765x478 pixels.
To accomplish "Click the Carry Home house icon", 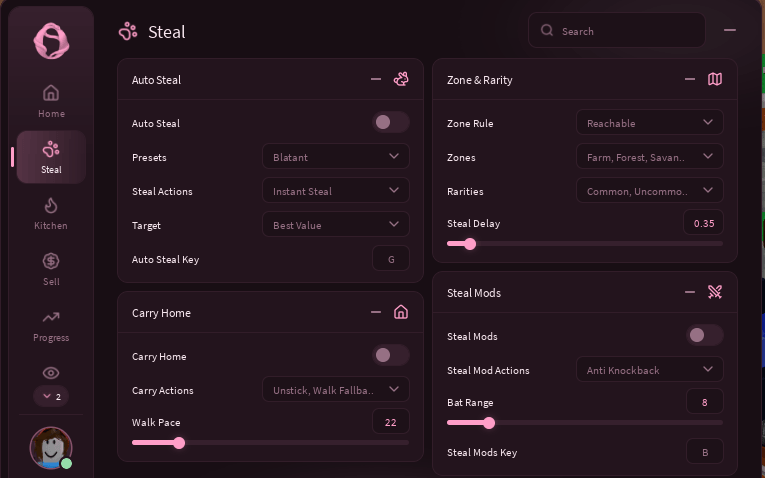I will pos(401,312).
